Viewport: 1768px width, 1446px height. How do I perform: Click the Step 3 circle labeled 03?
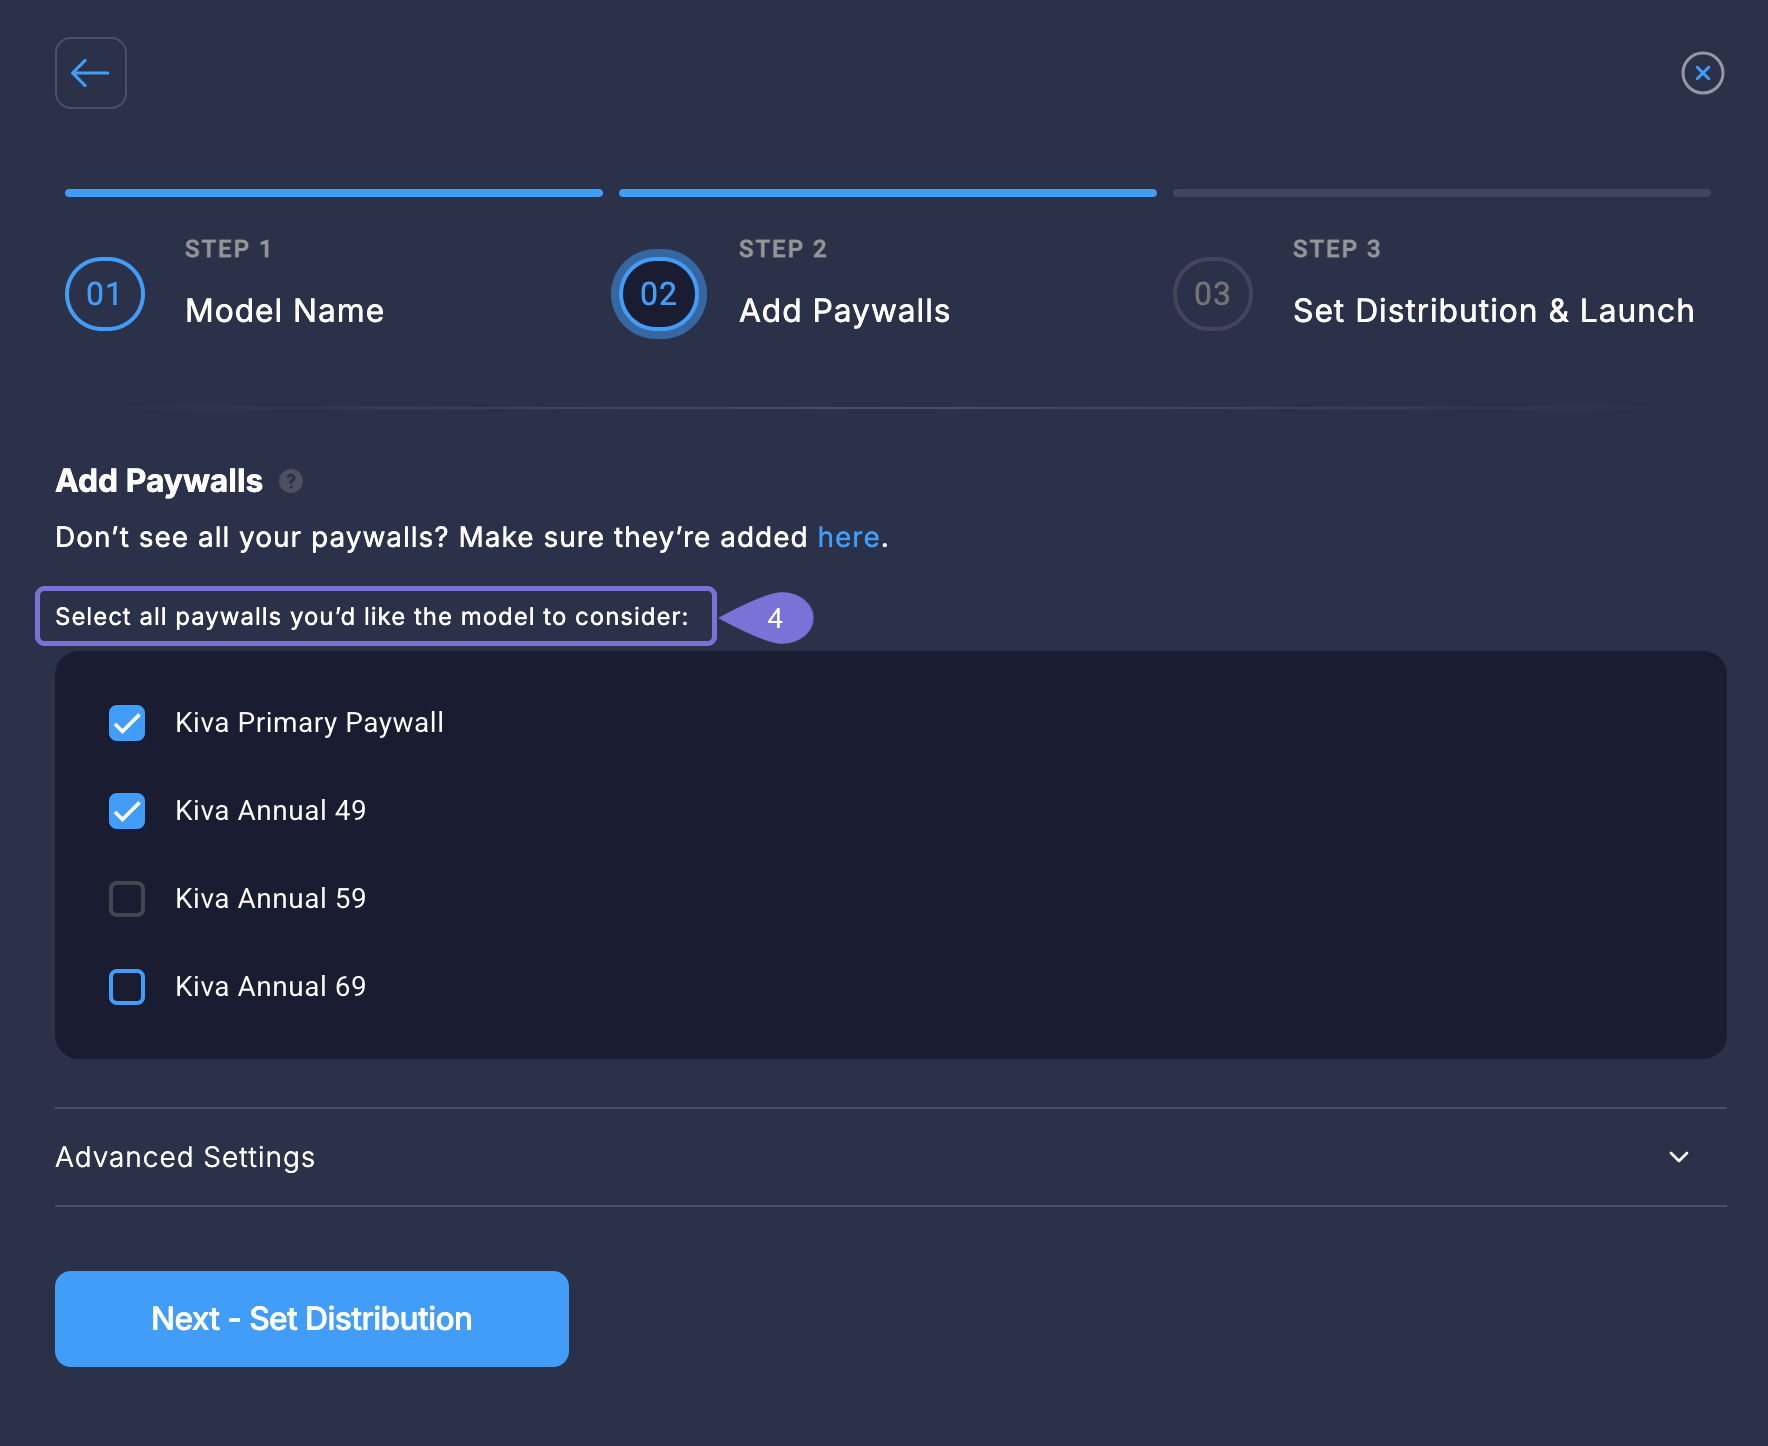(1212, 294)
